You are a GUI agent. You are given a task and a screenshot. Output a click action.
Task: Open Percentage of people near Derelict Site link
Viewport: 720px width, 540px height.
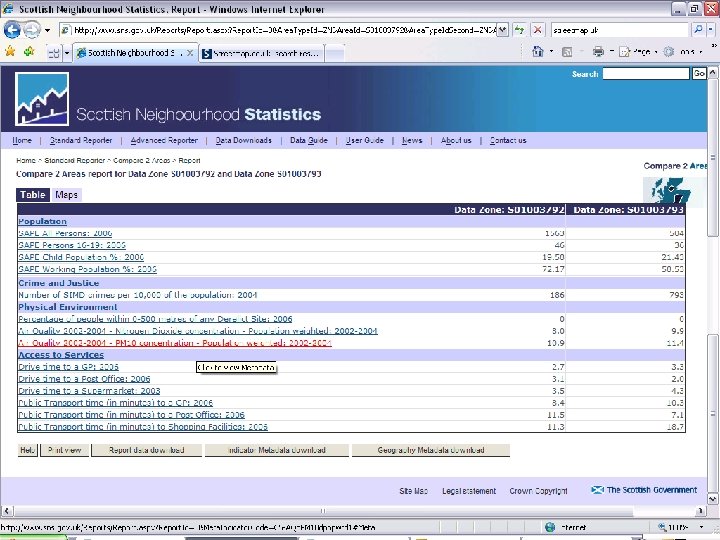155,319
